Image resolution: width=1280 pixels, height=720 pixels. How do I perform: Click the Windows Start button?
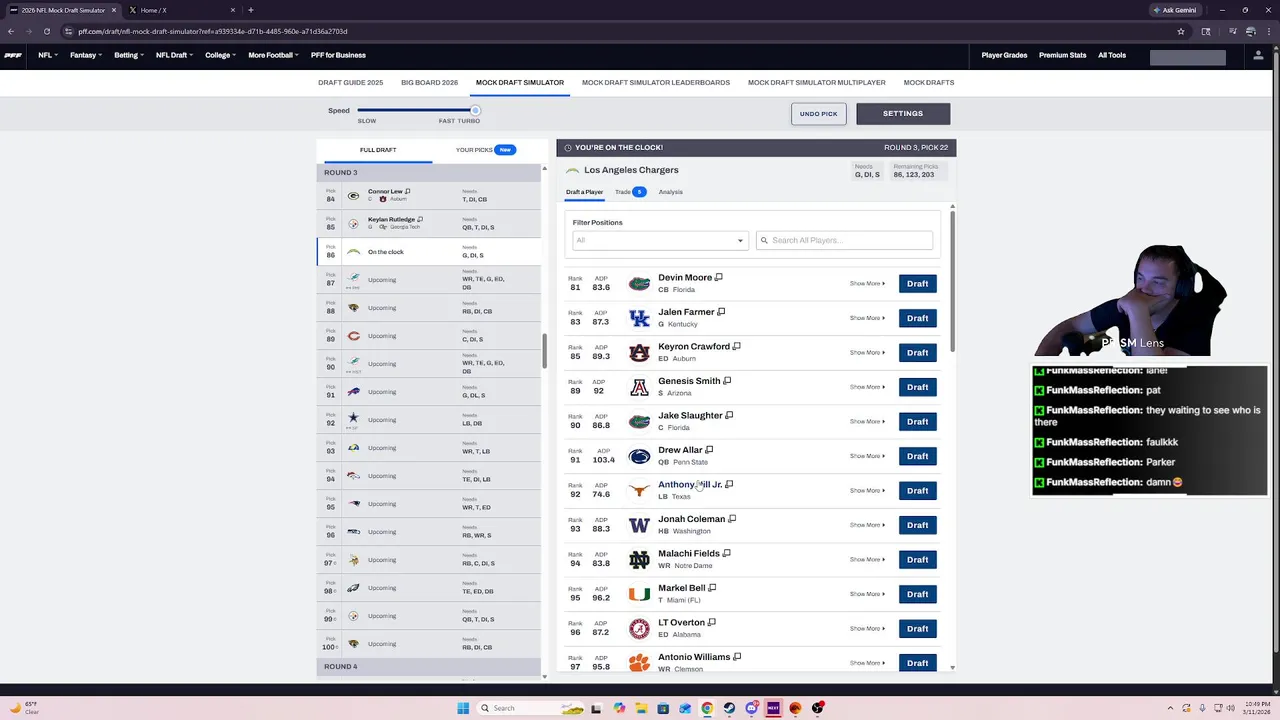tap(463, 708)
